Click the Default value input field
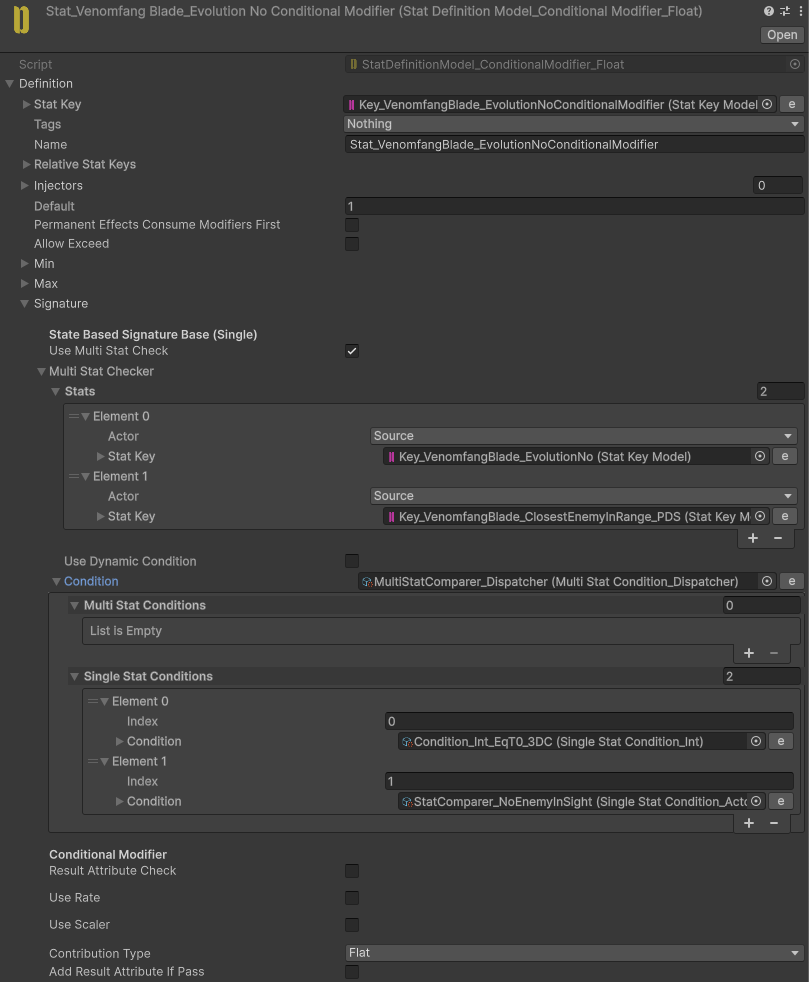The image size is (809, 982). (574, 207)
